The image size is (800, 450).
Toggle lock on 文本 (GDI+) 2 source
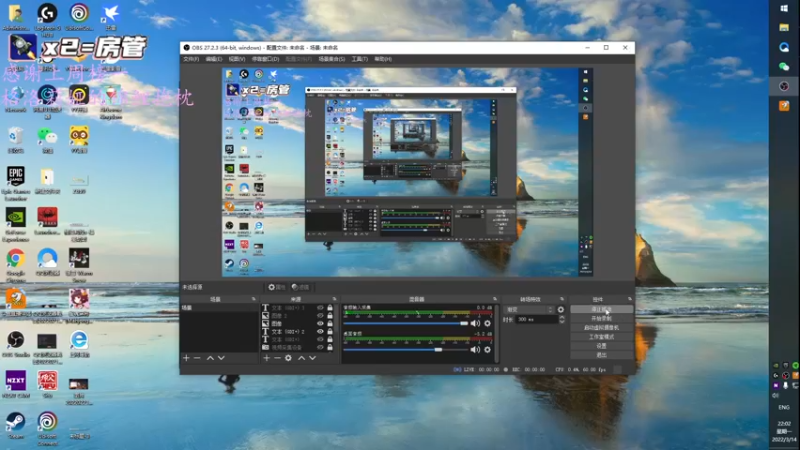click(330, 332)
